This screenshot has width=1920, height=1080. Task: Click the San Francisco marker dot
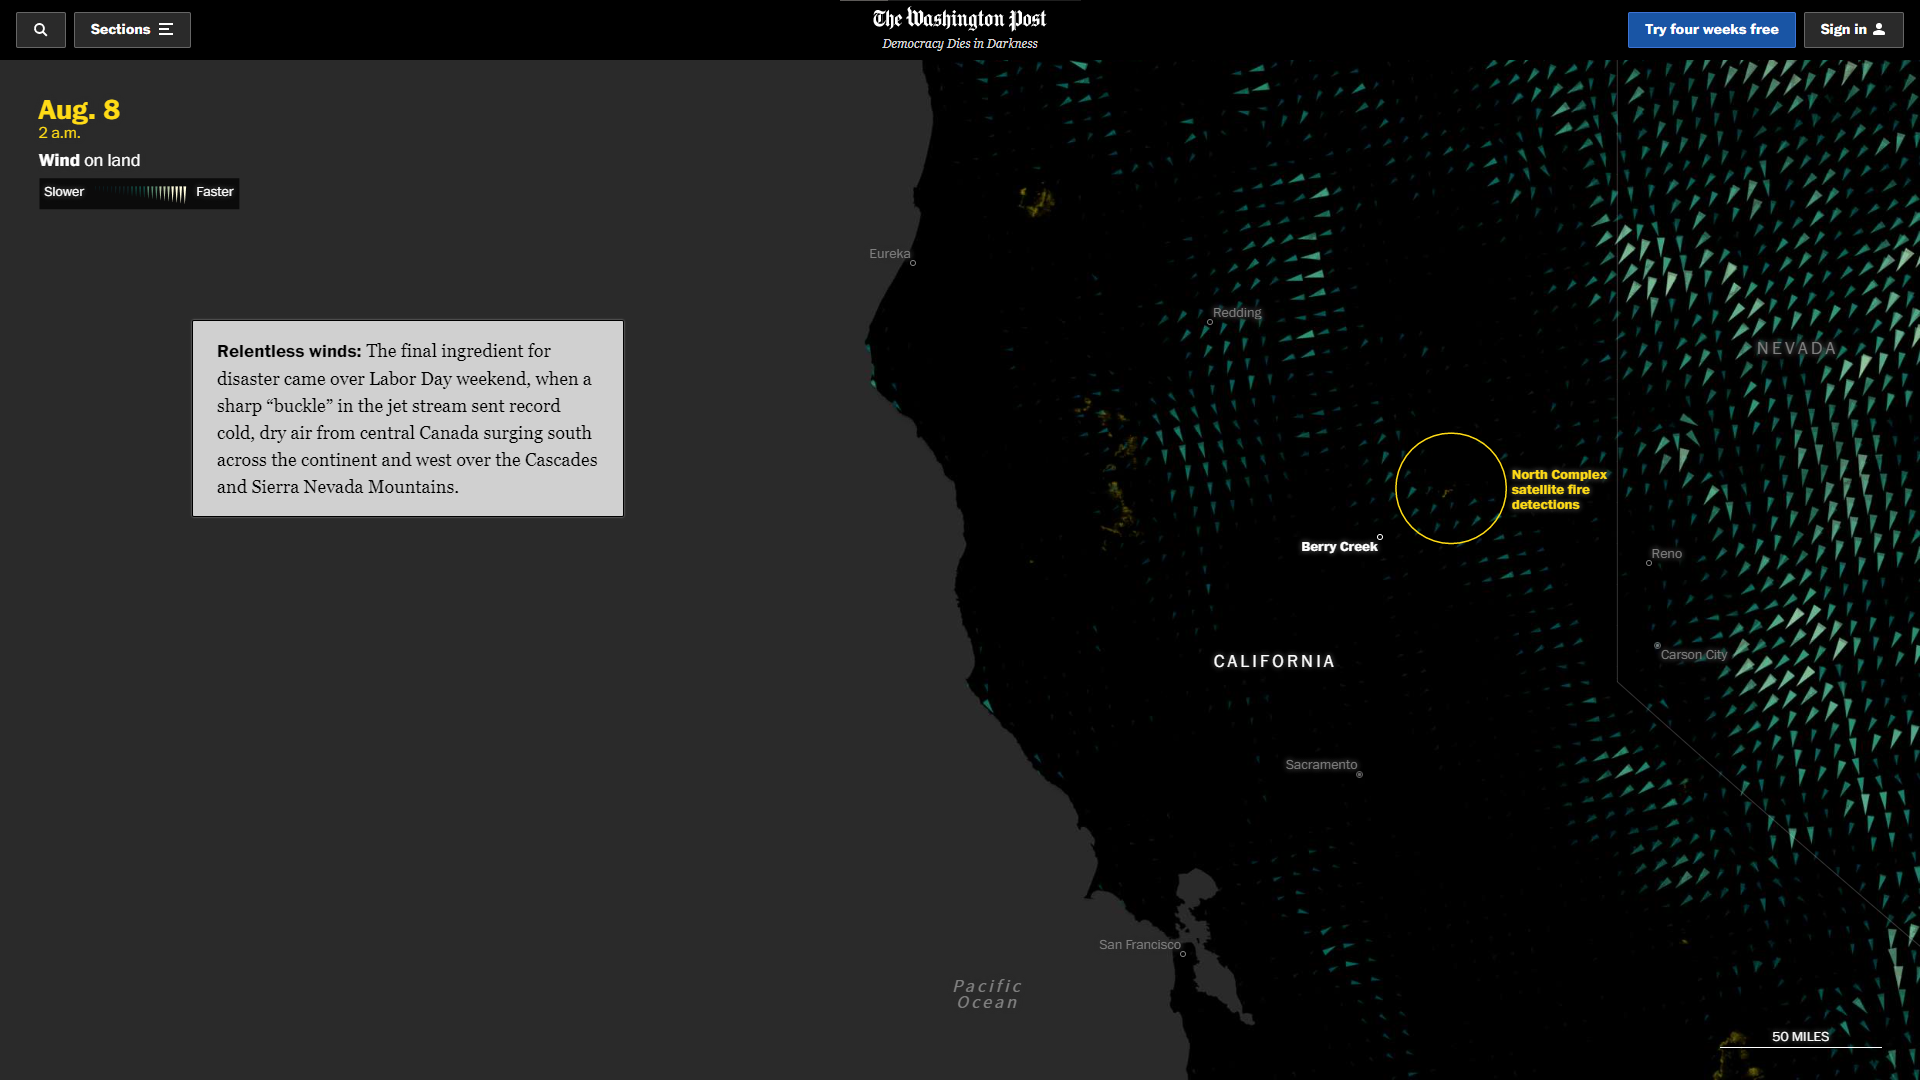tap(1183, 954)
